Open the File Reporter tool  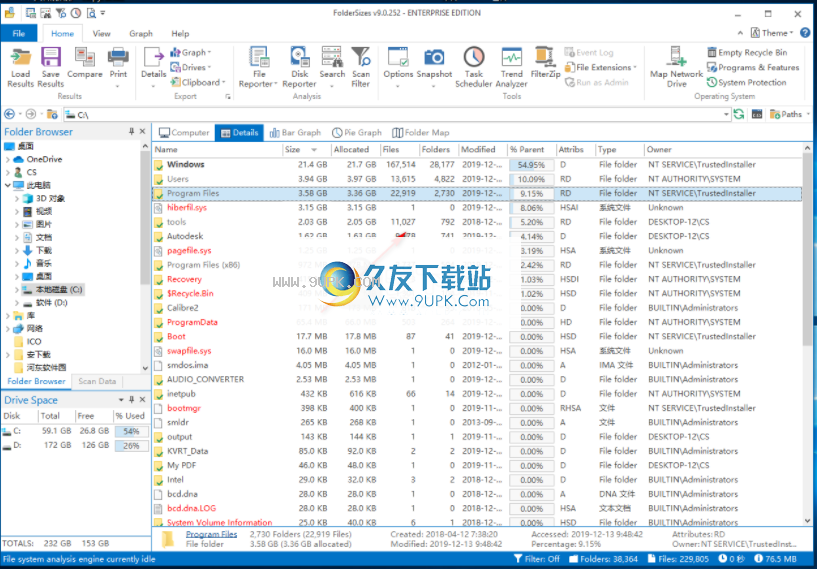(x=258, y=68)
